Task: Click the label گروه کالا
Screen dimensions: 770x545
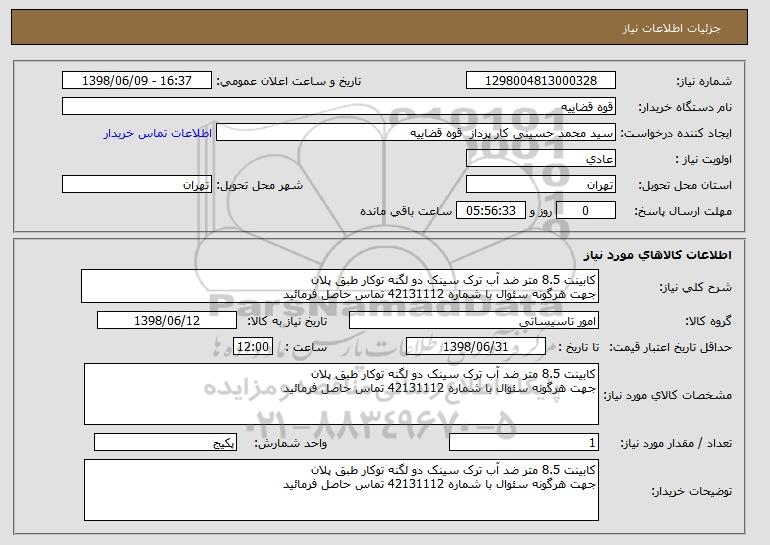Action: coord(708,321)
